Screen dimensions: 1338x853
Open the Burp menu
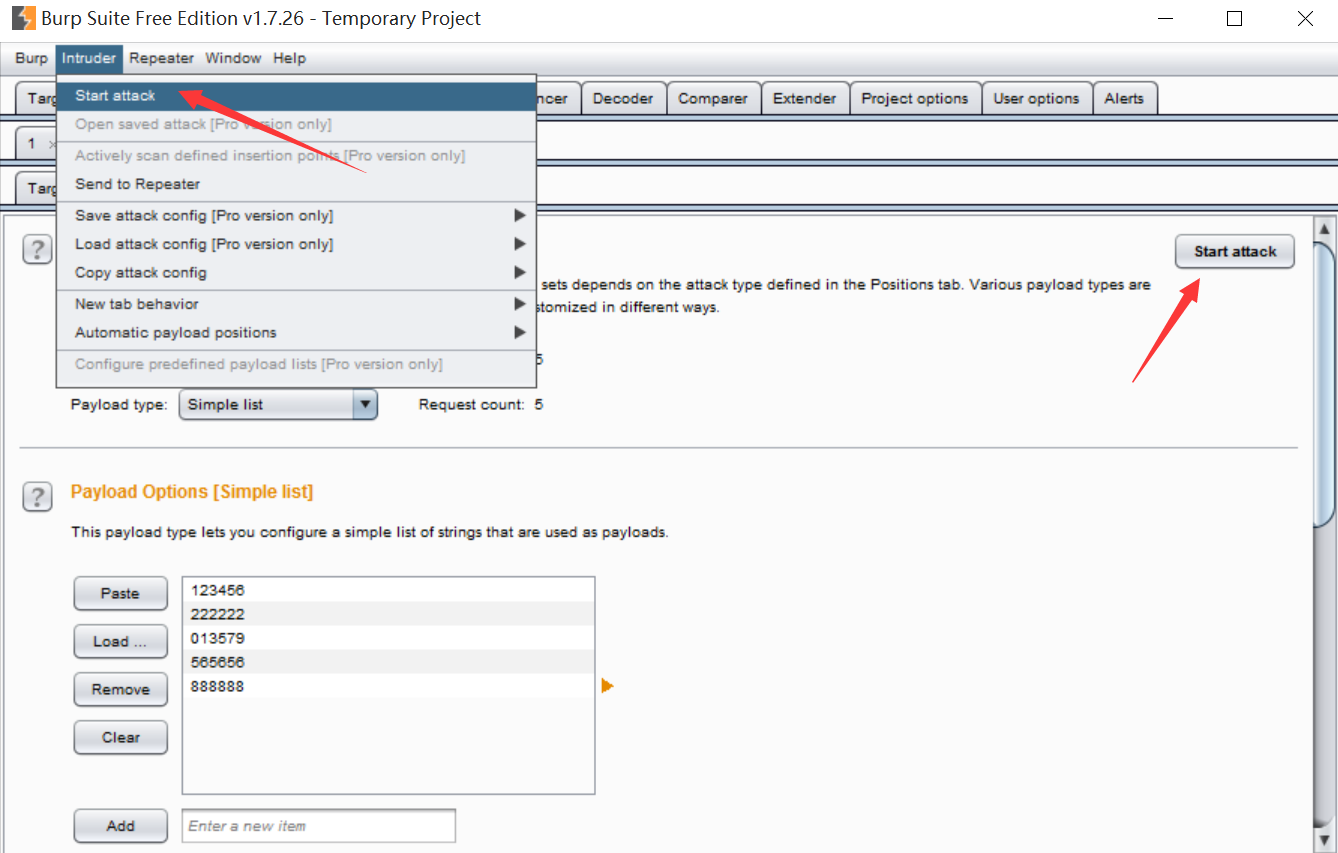click(31, 58)
